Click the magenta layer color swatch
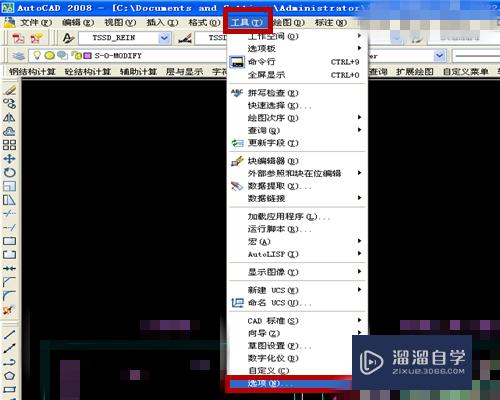 point(87,56)
